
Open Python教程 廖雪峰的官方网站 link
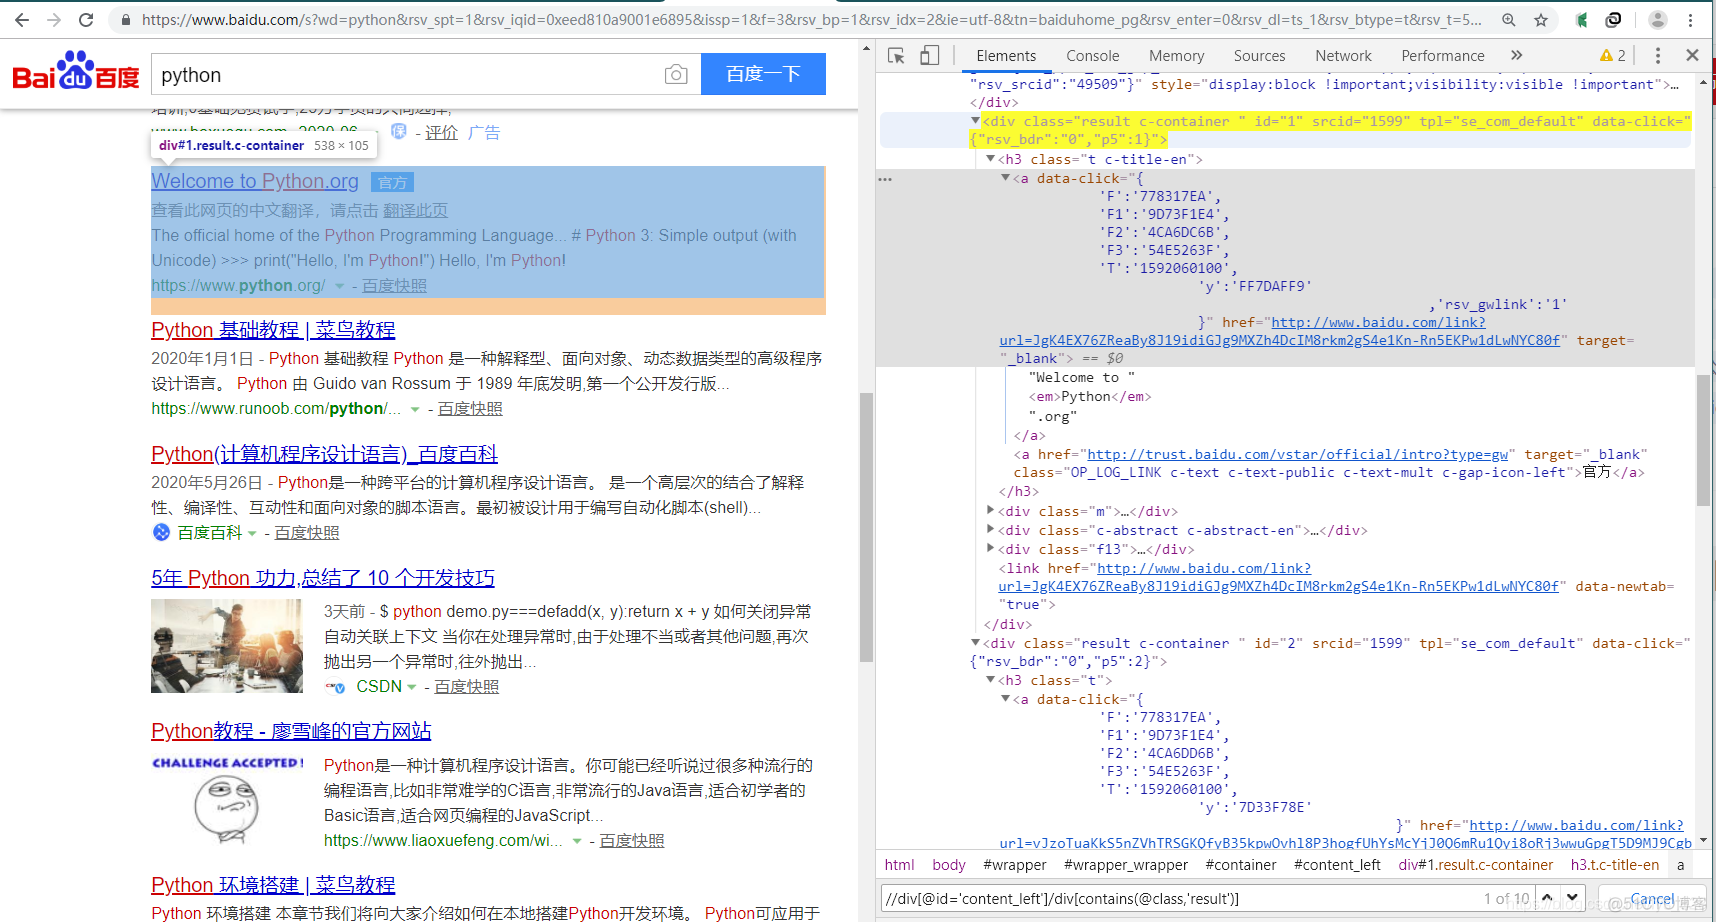point(291,731)
